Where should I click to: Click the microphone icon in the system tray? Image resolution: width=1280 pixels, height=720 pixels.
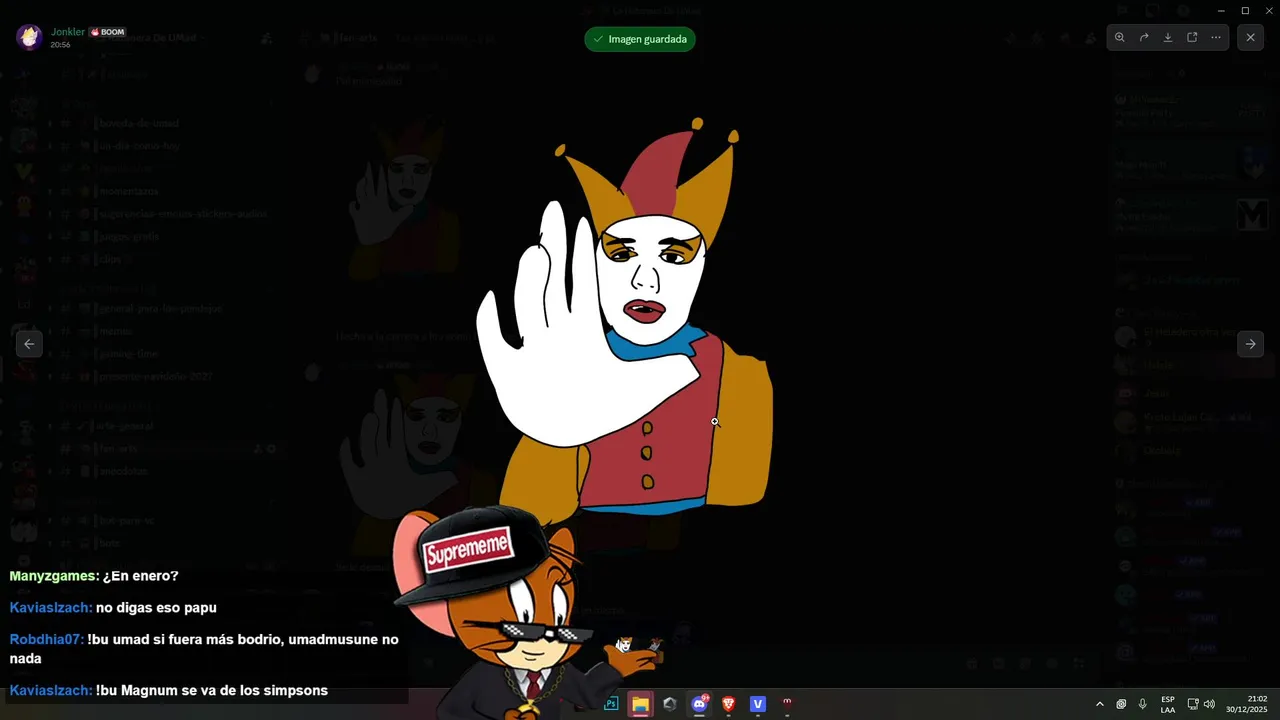(1143, 704)
